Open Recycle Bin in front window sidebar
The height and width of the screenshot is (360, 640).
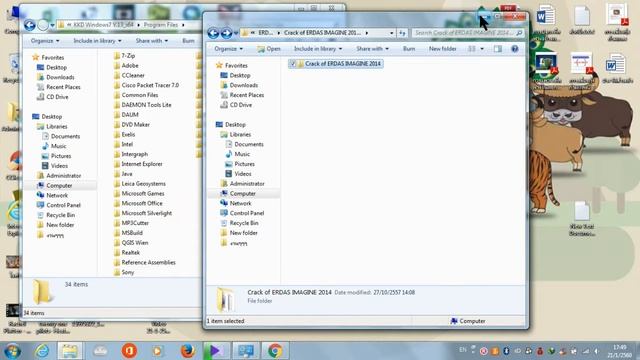[x=240, y=223]
